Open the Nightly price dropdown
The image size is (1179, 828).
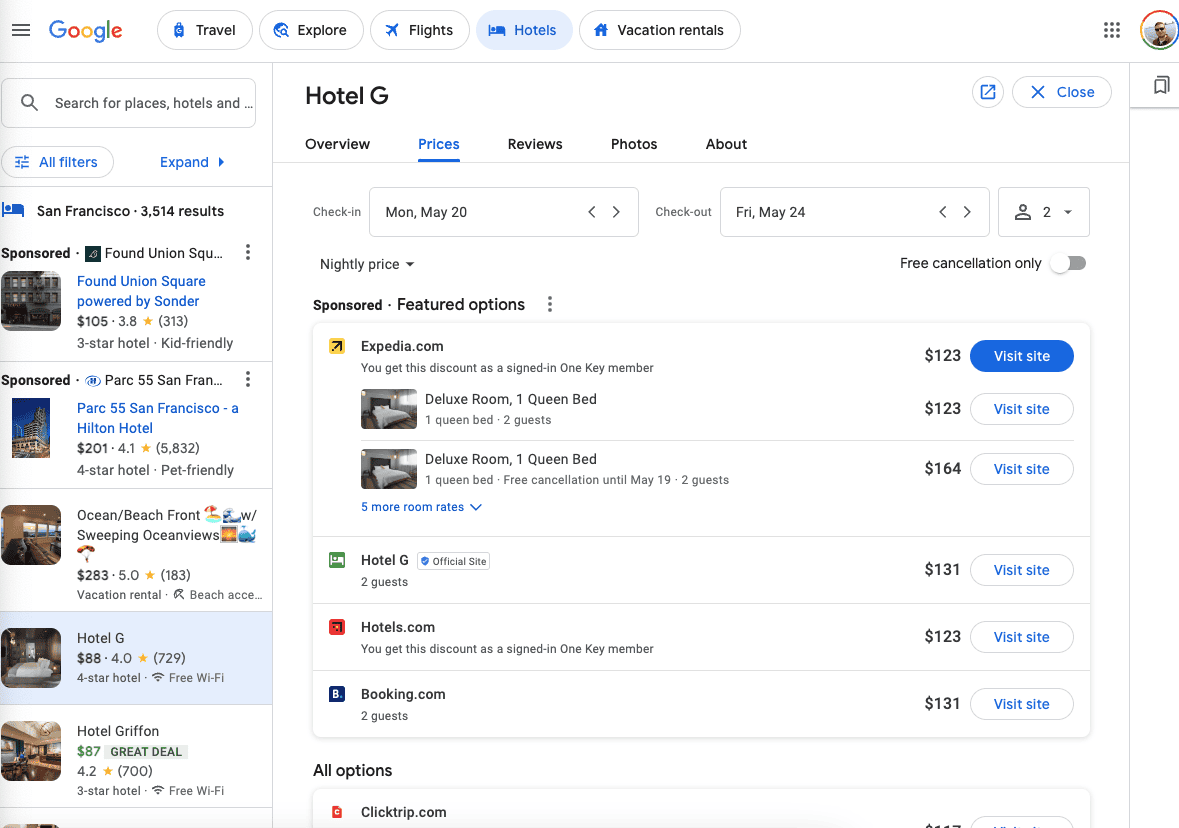[x=366, y=264]
